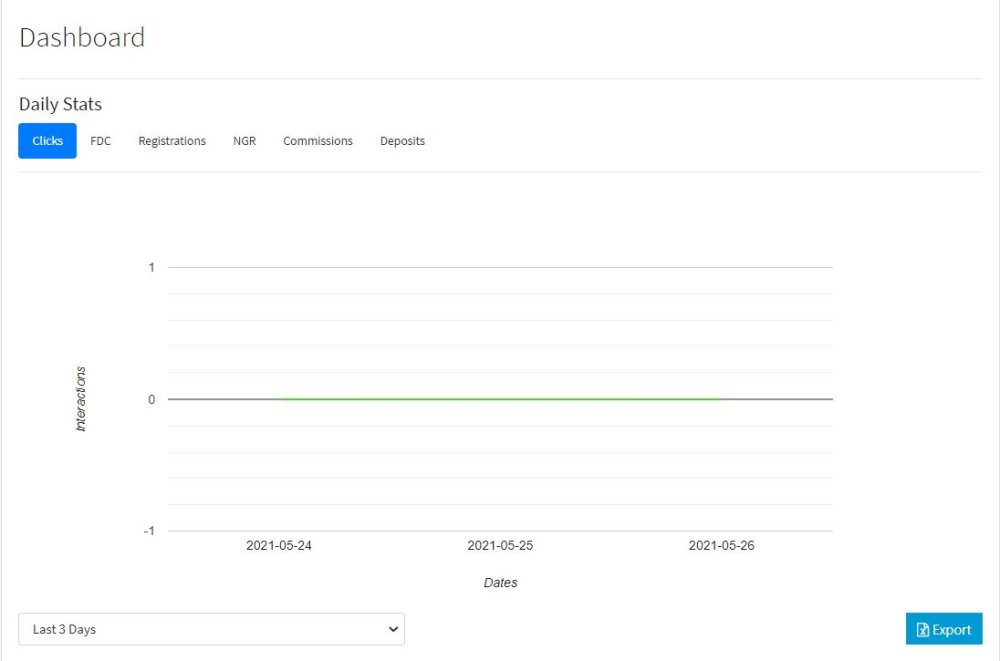Screen dimensions: 1000x661
Task: Open the Deposits tab
Action: click(x=402, y=141)
